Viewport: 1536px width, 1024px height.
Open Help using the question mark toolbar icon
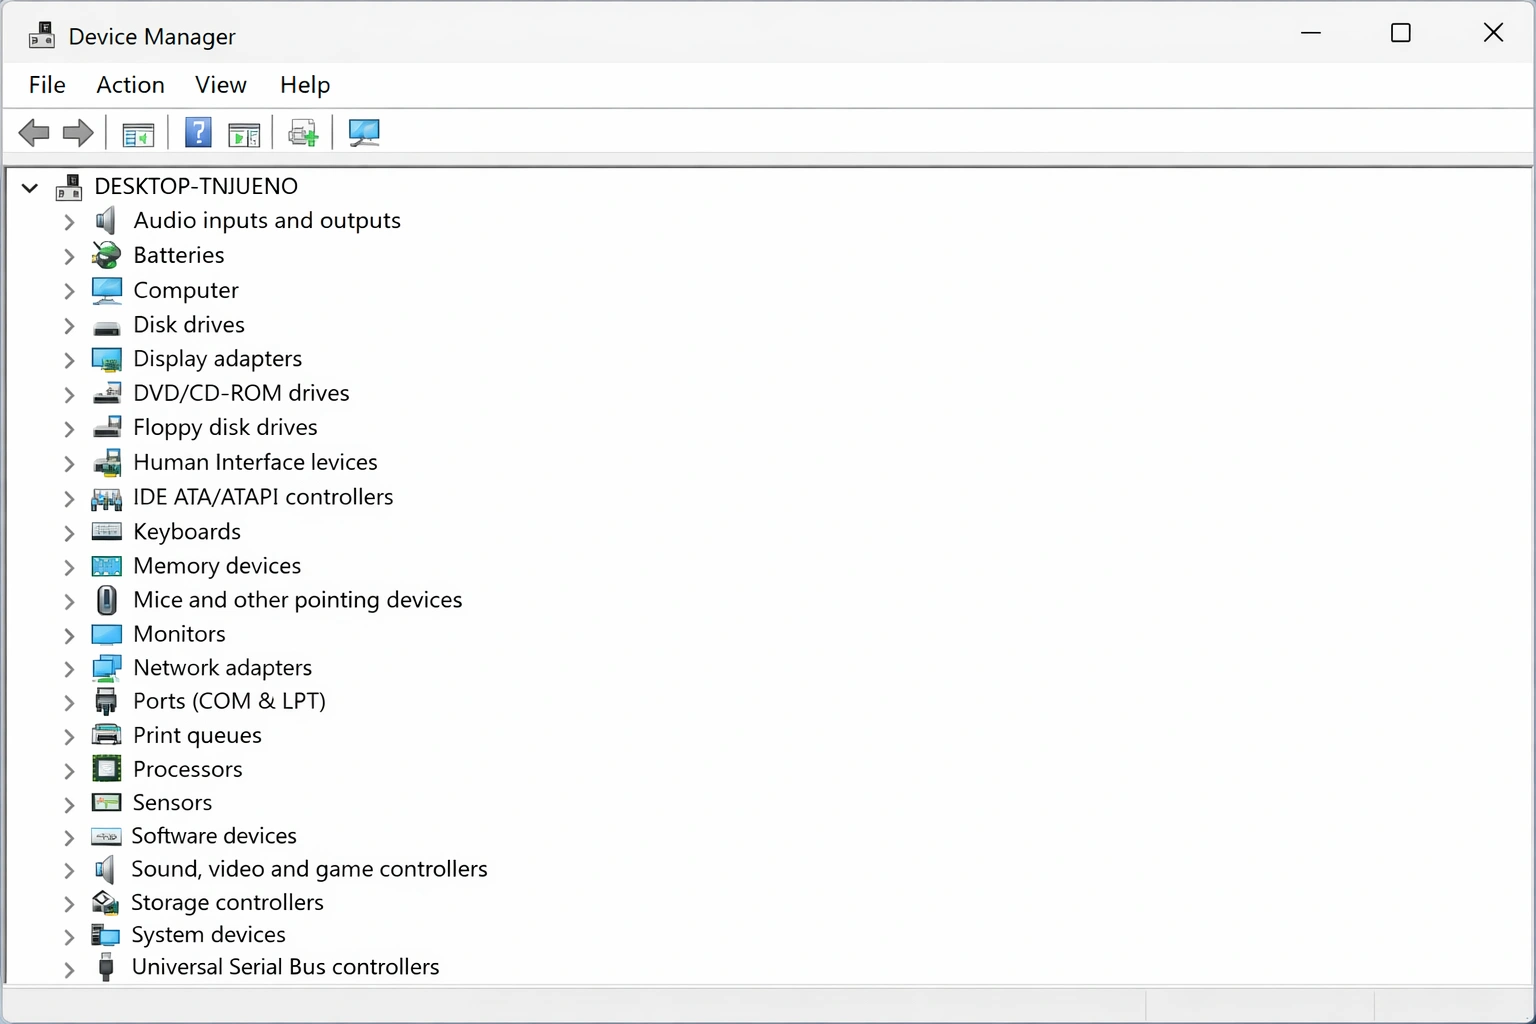tap(198, 132)
